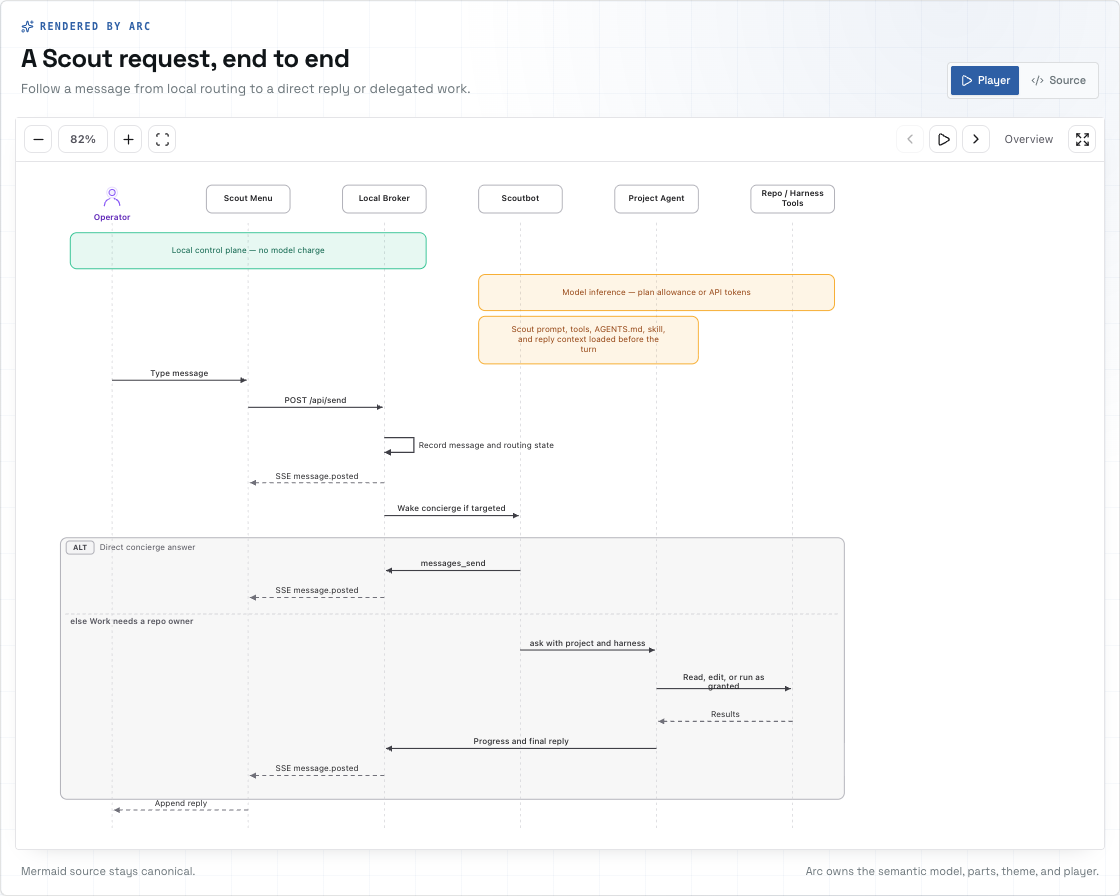The height and width of the screenshot is (896, 1120).
Task: Click the 'Type message' arrow label
Action: point(179,373)
